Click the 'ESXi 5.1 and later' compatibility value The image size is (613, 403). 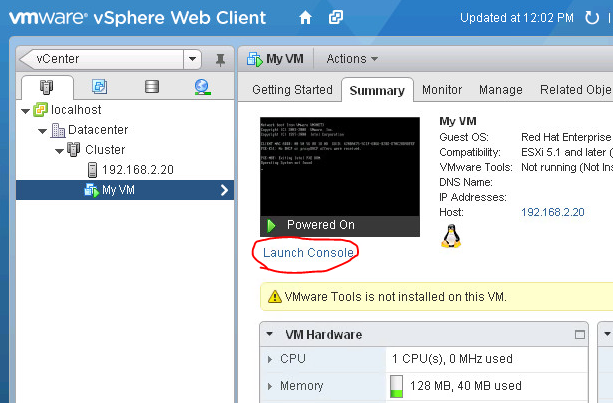[x=566, y=152]
